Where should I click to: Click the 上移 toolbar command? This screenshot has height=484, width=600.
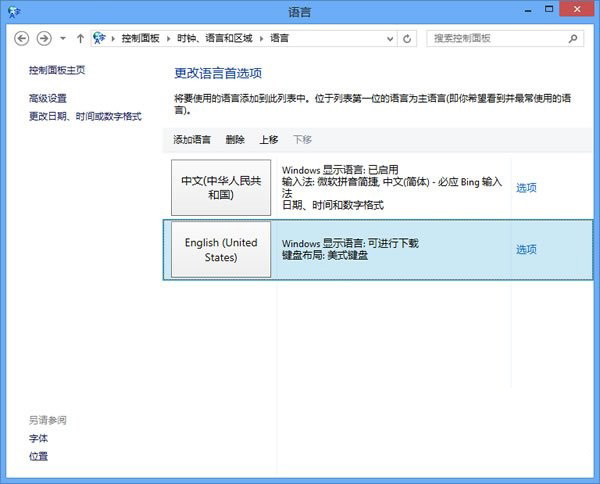point(269,140)
